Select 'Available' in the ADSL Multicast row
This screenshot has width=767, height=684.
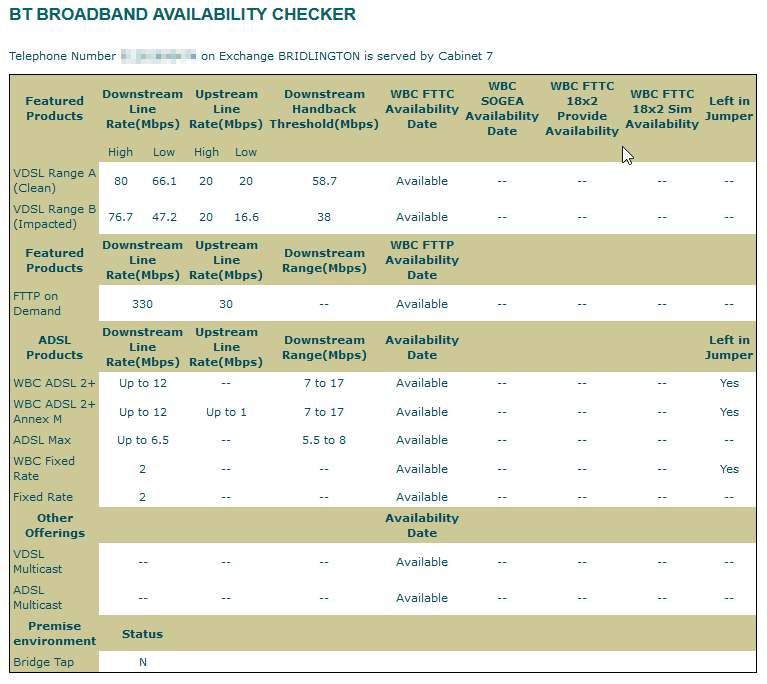pos(422,598)
